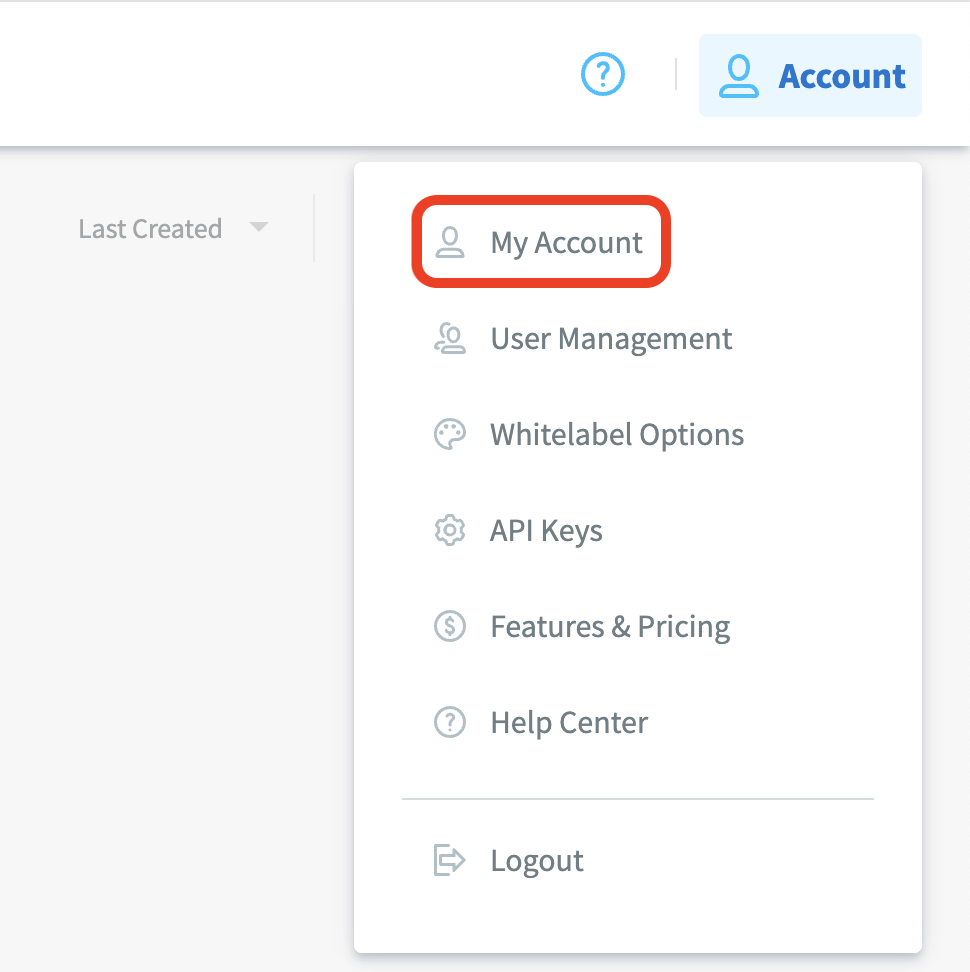Open Whitelabel Options
The width and height of the screenshot is (970, 972).
tap(617, 435)
